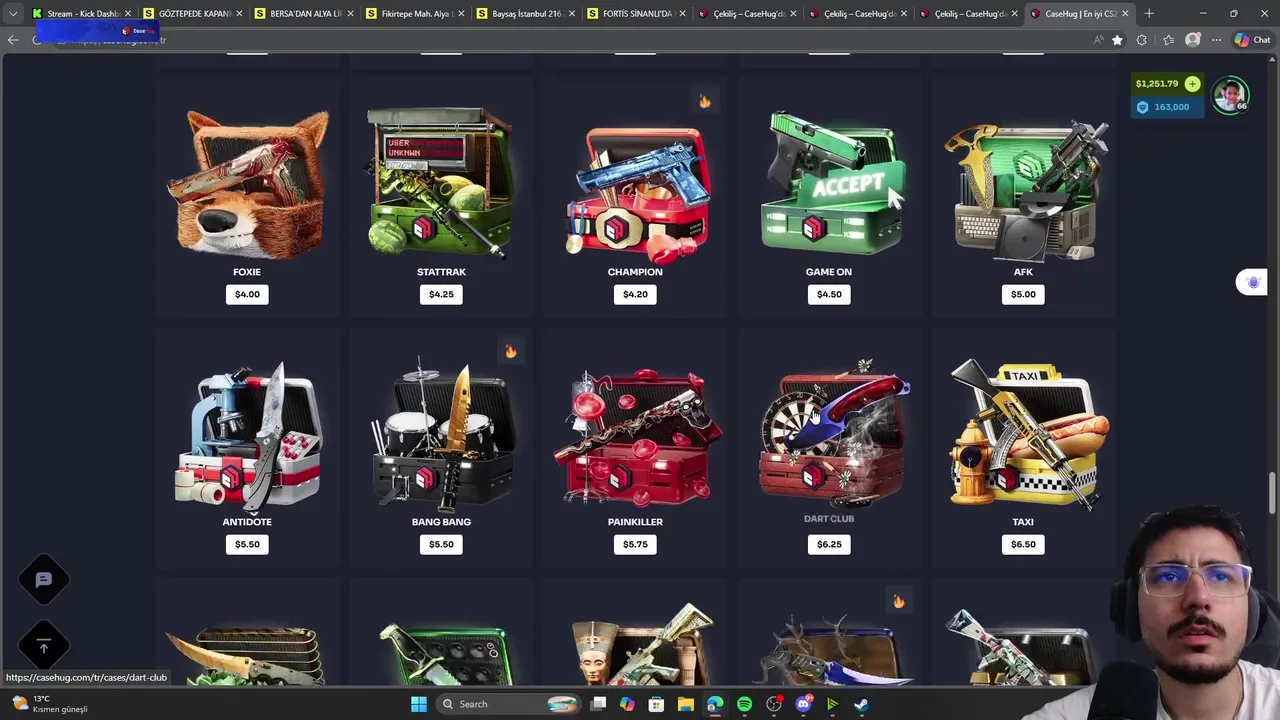Open Steam from the taskbar
Image resolution: width=1280 pixels, height=720 pixels.
(x=861, y=704)
